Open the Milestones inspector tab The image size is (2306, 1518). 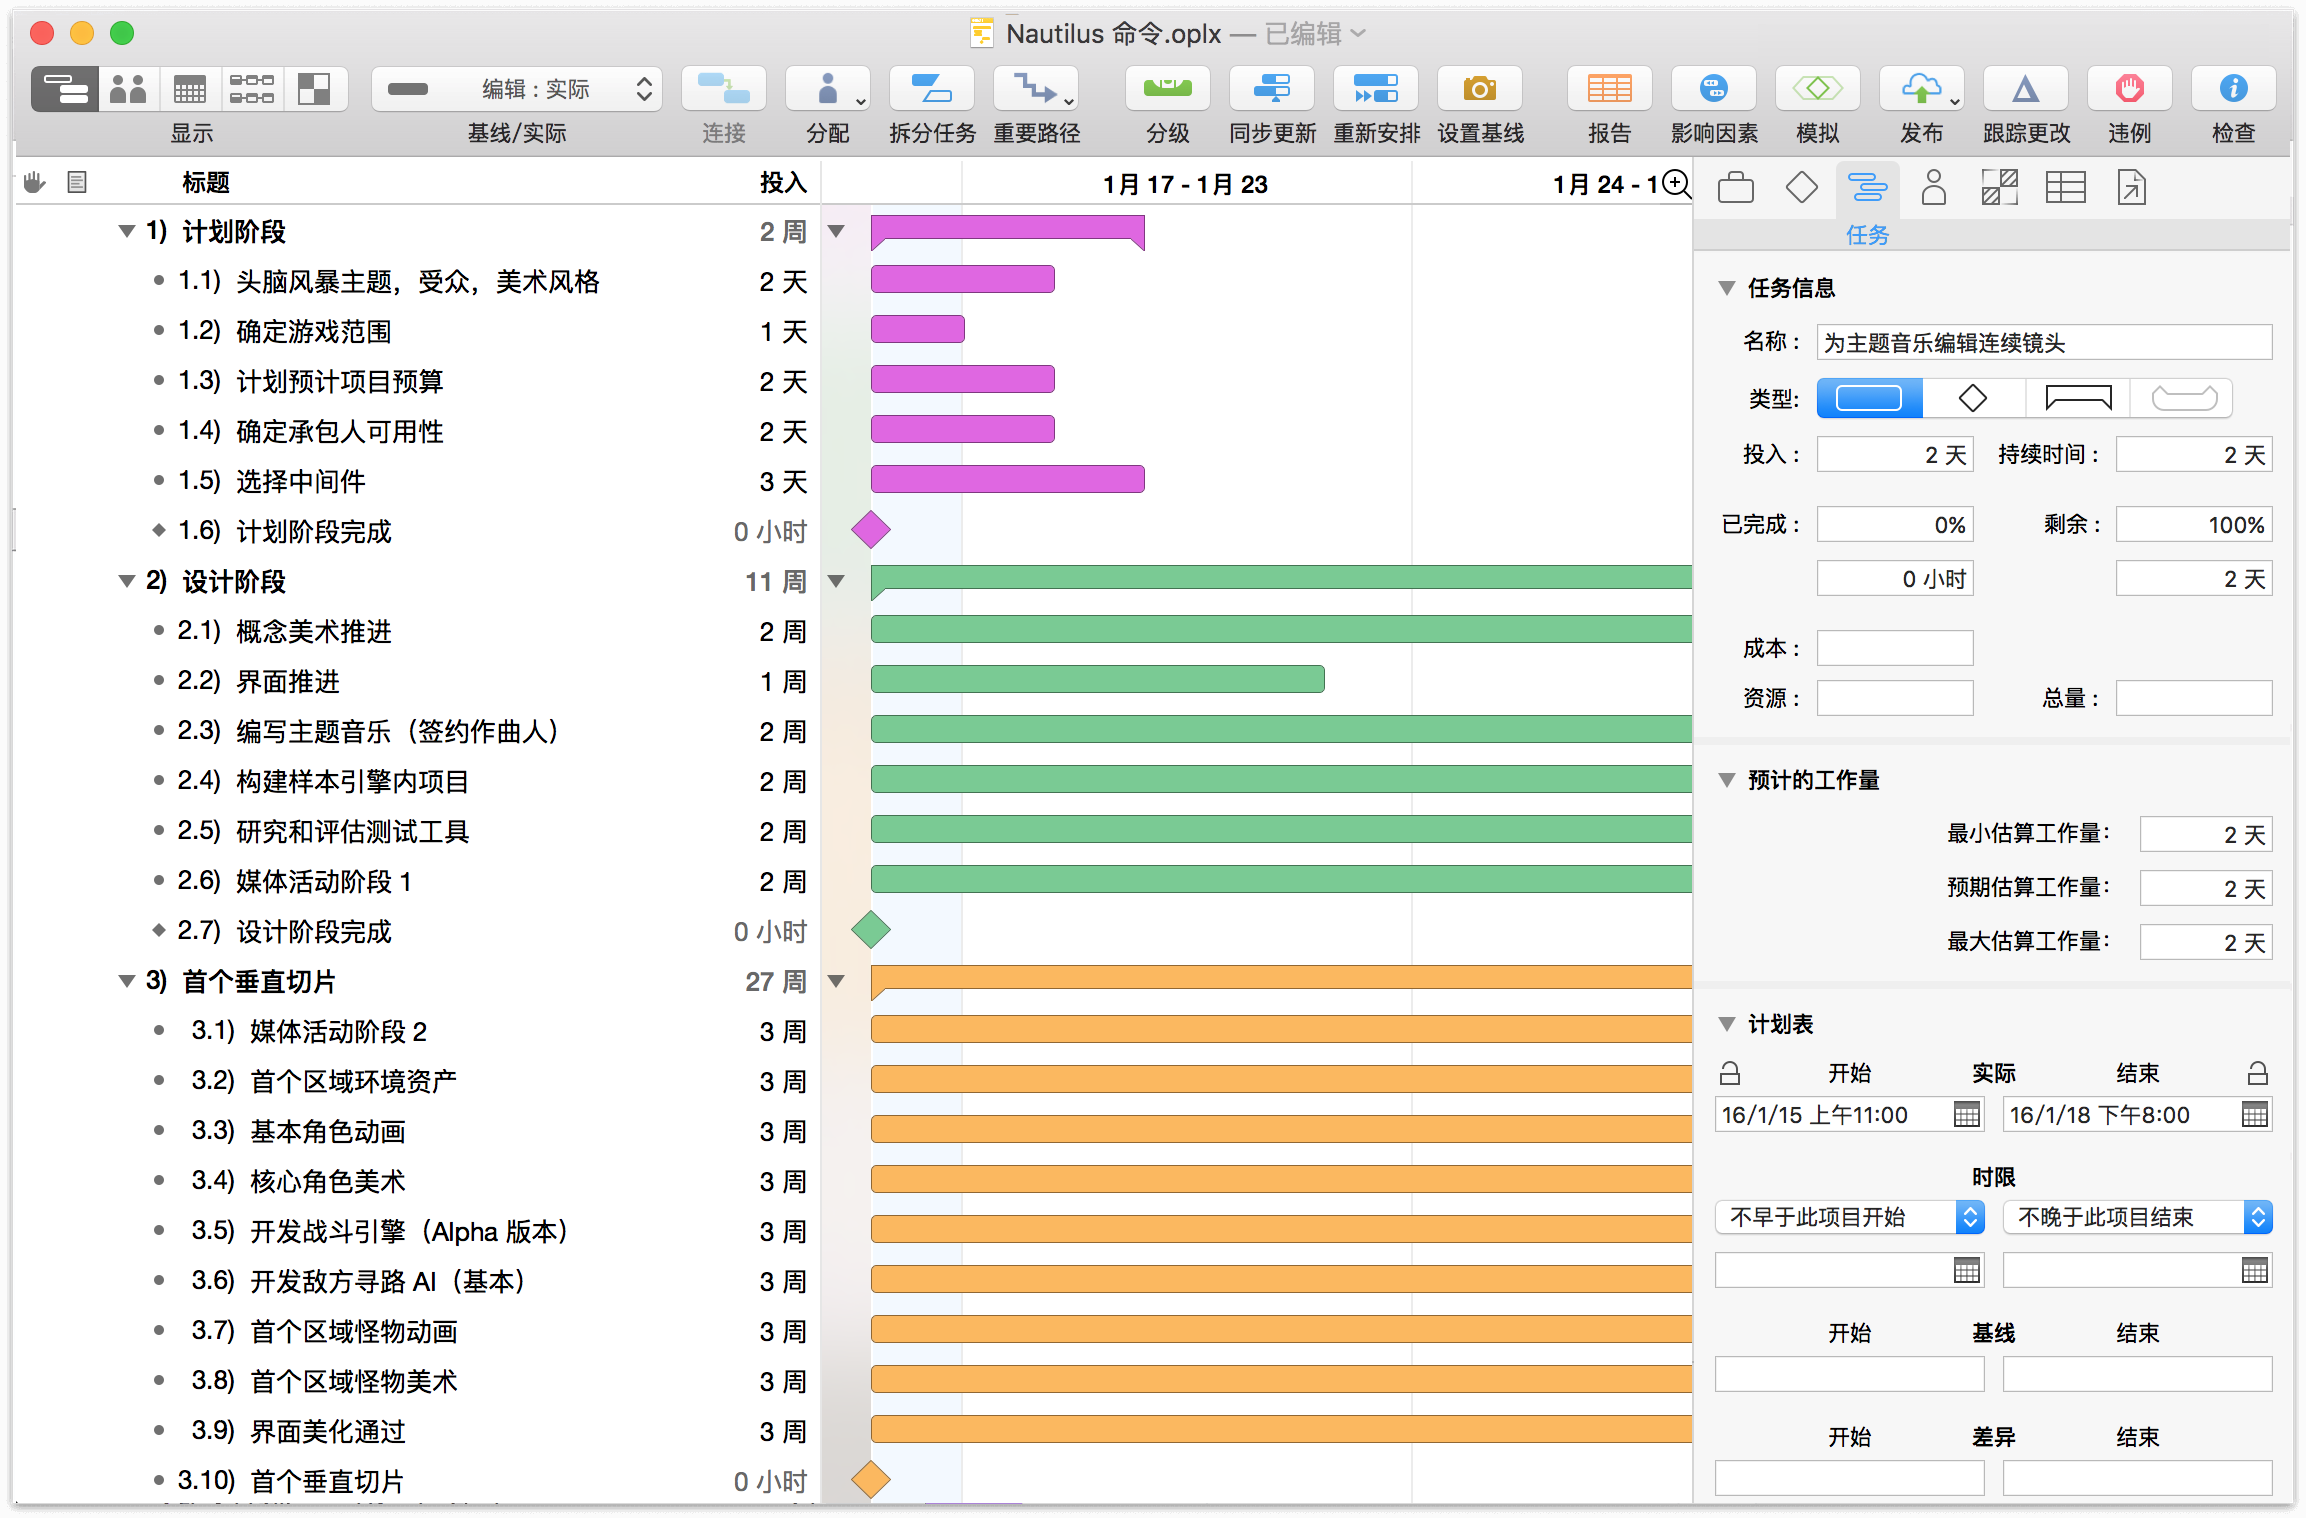point(1801,187)
